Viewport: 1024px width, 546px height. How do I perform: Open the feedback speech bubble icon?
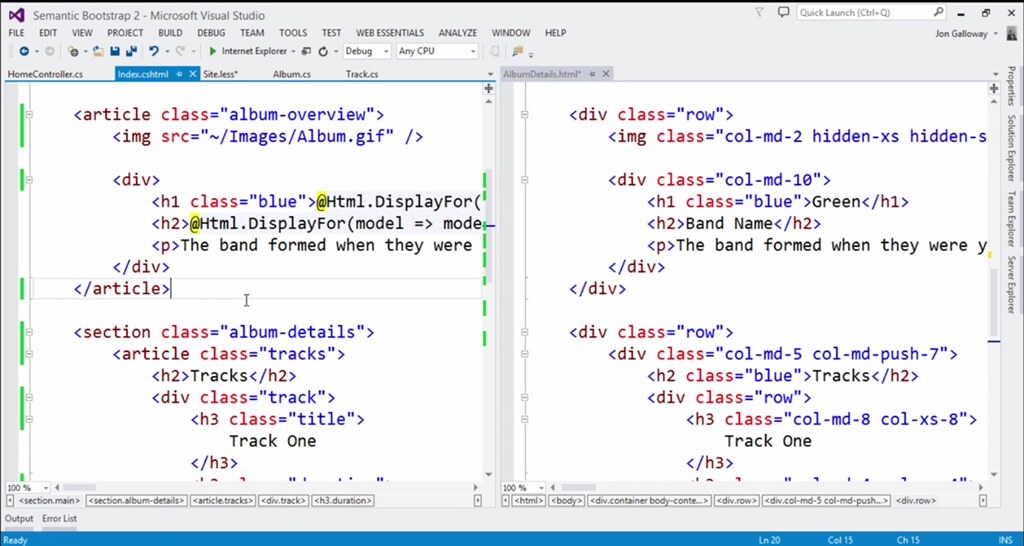[781, 13]
